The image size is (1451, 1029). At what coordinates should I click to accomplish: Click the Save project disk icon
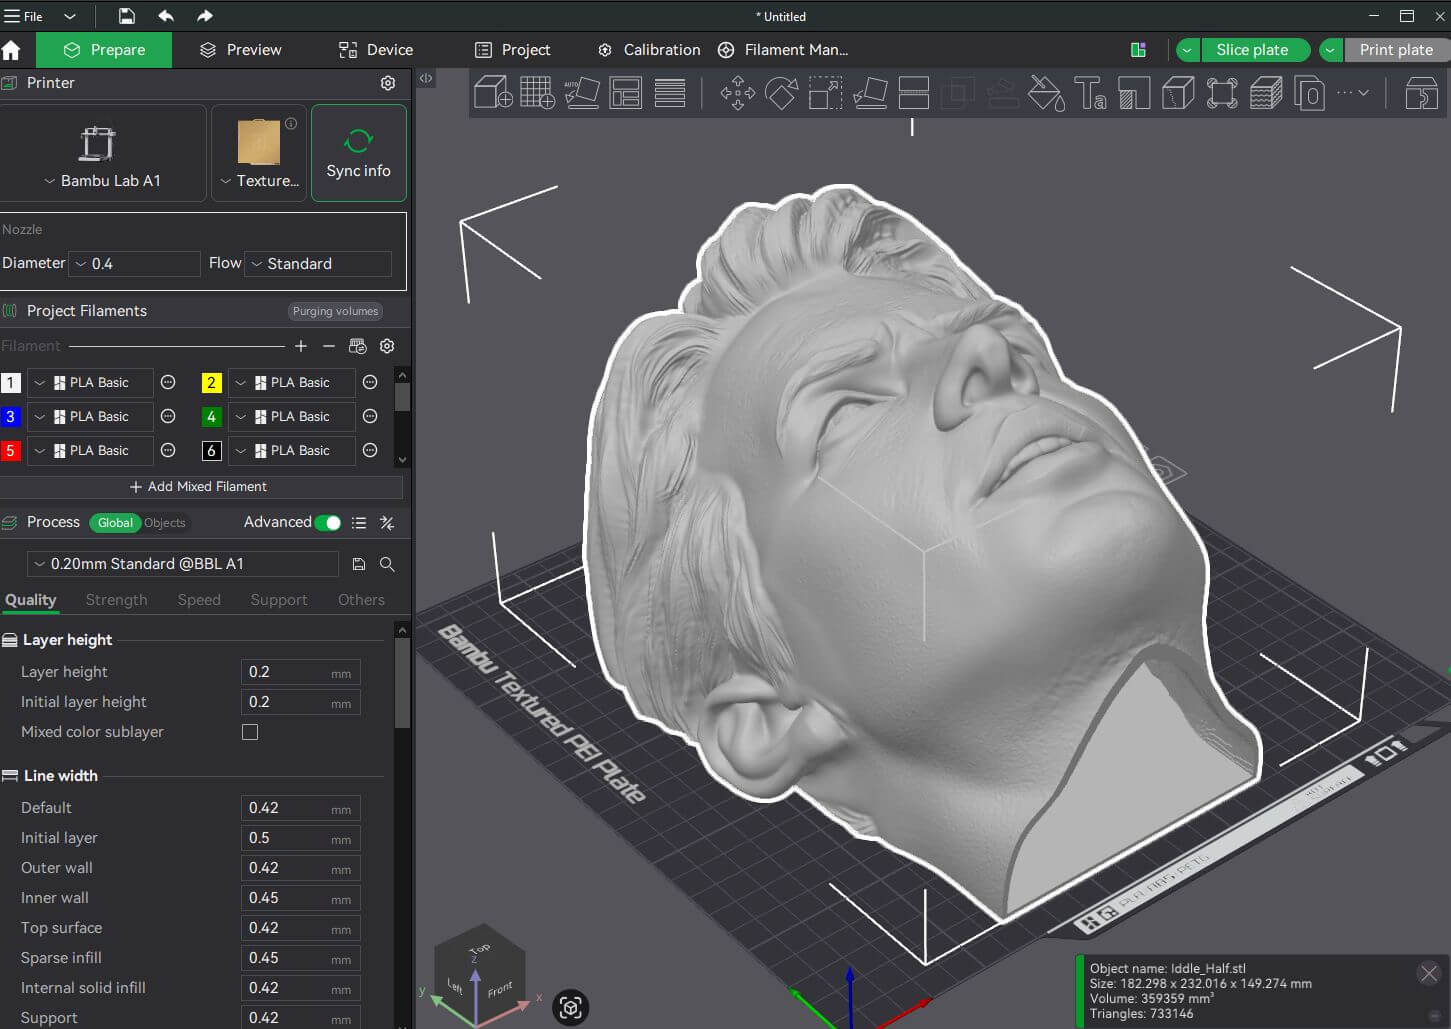click(x=127, y=16)
